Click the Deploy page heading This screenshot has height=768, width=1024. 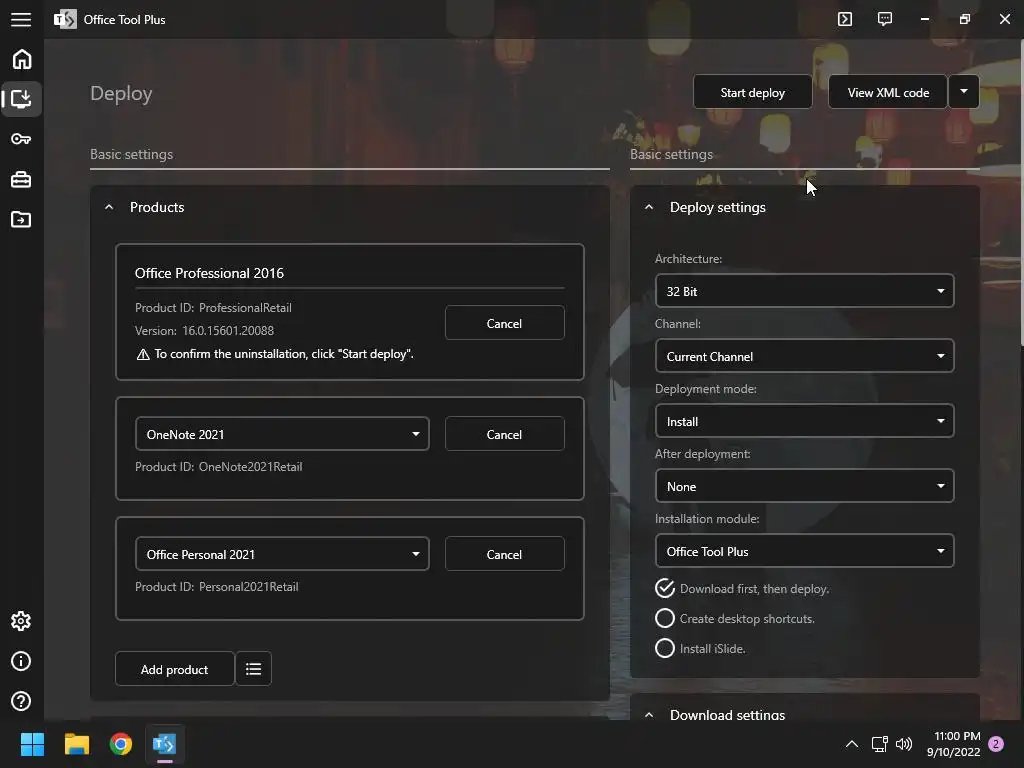pos(121,93)
